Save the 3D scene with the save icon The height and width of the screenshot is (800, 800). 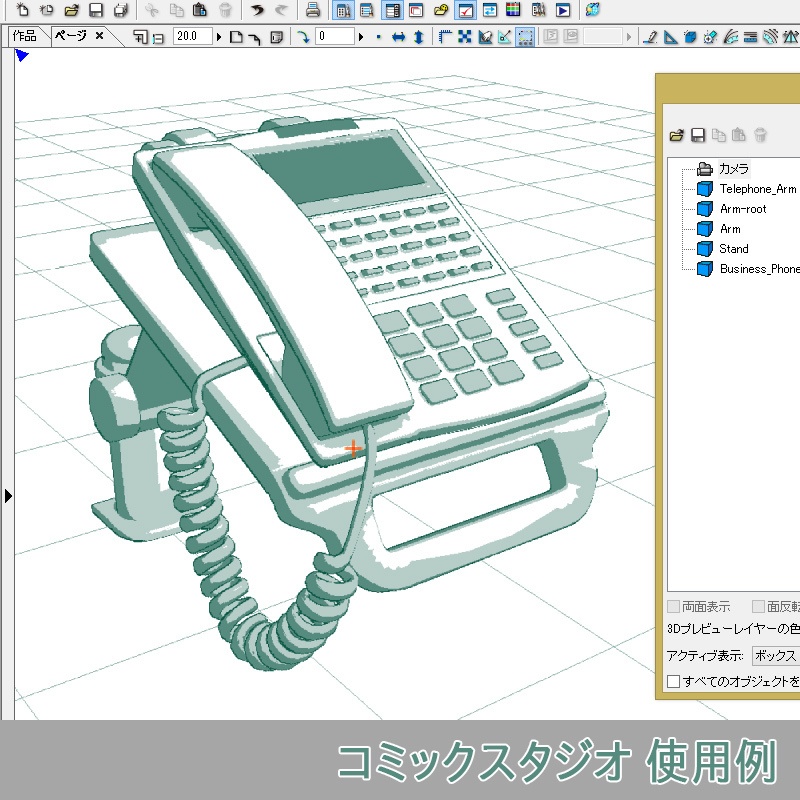click(x=699, y=135)
